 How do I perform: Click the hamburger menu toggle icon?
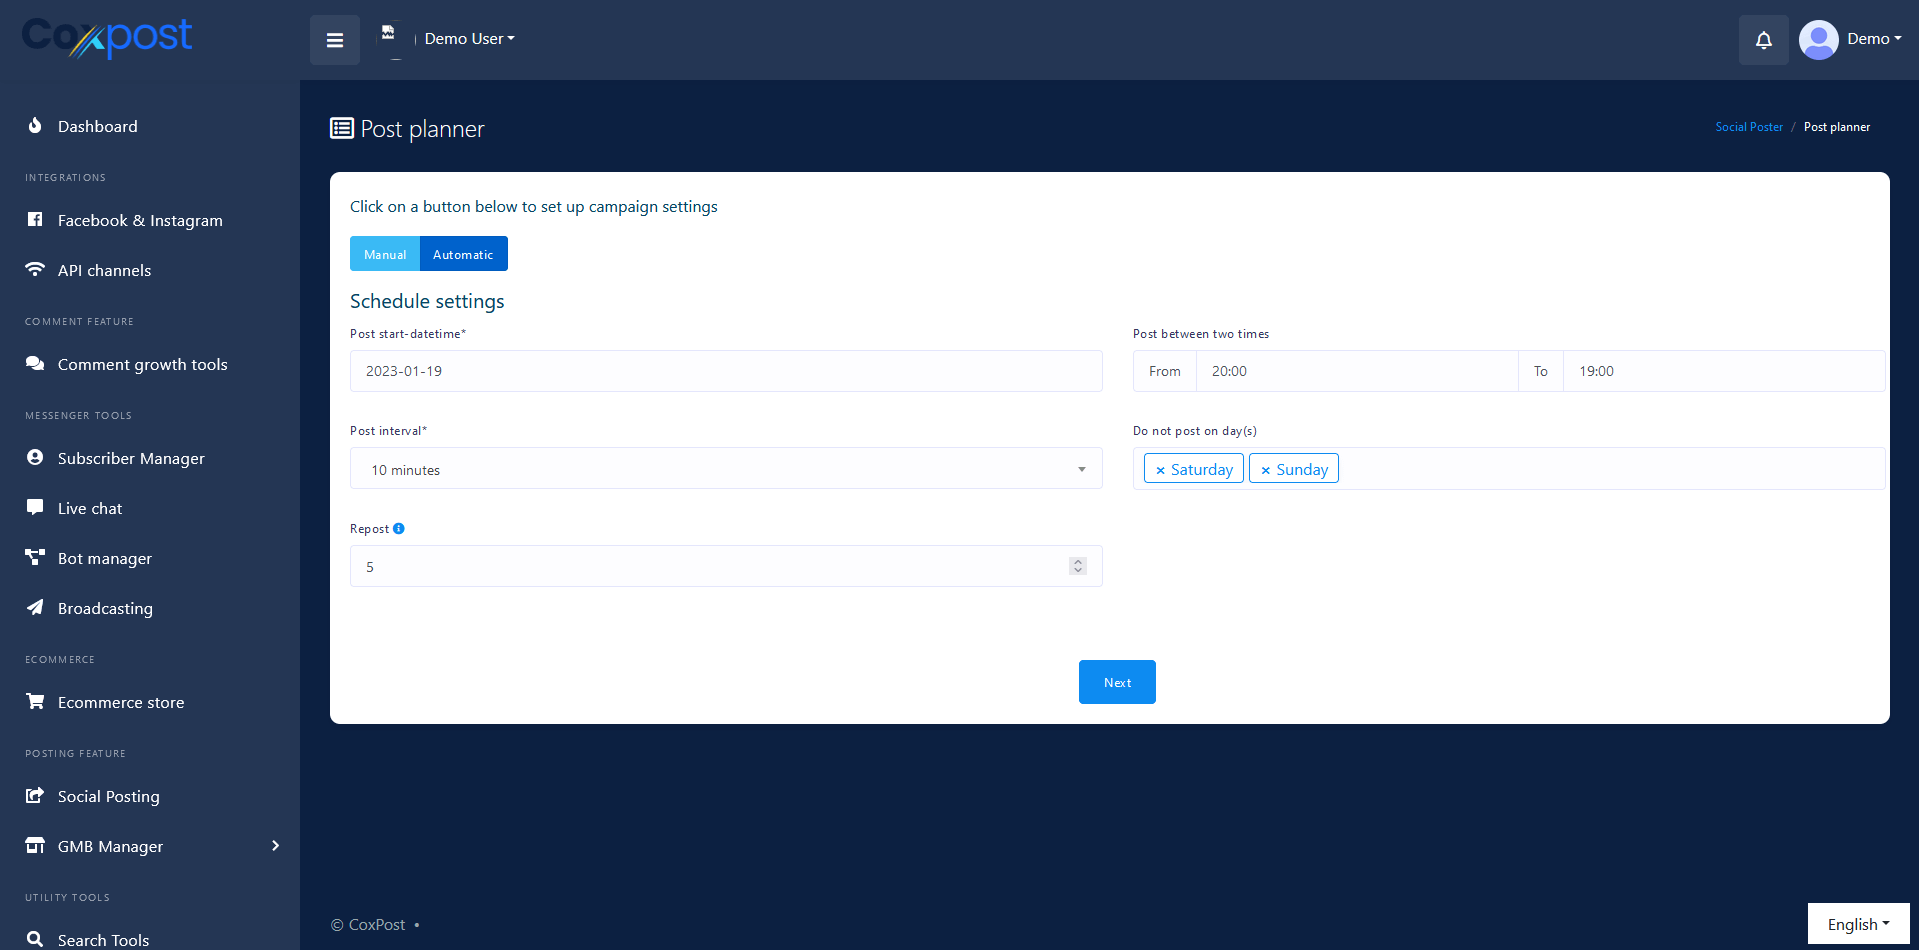335,40
